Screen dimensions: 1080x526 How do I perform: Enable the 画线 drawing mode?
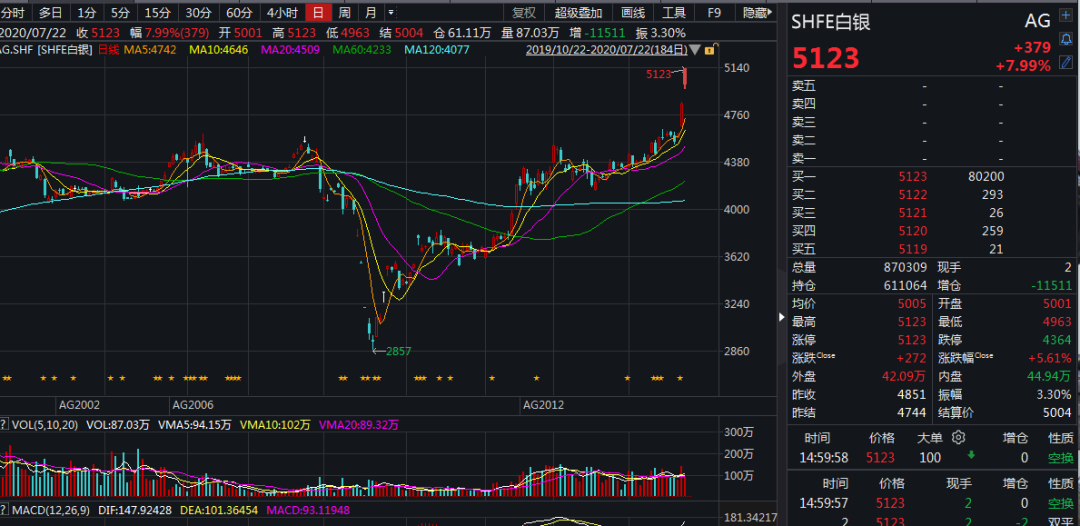coord(633,13)
